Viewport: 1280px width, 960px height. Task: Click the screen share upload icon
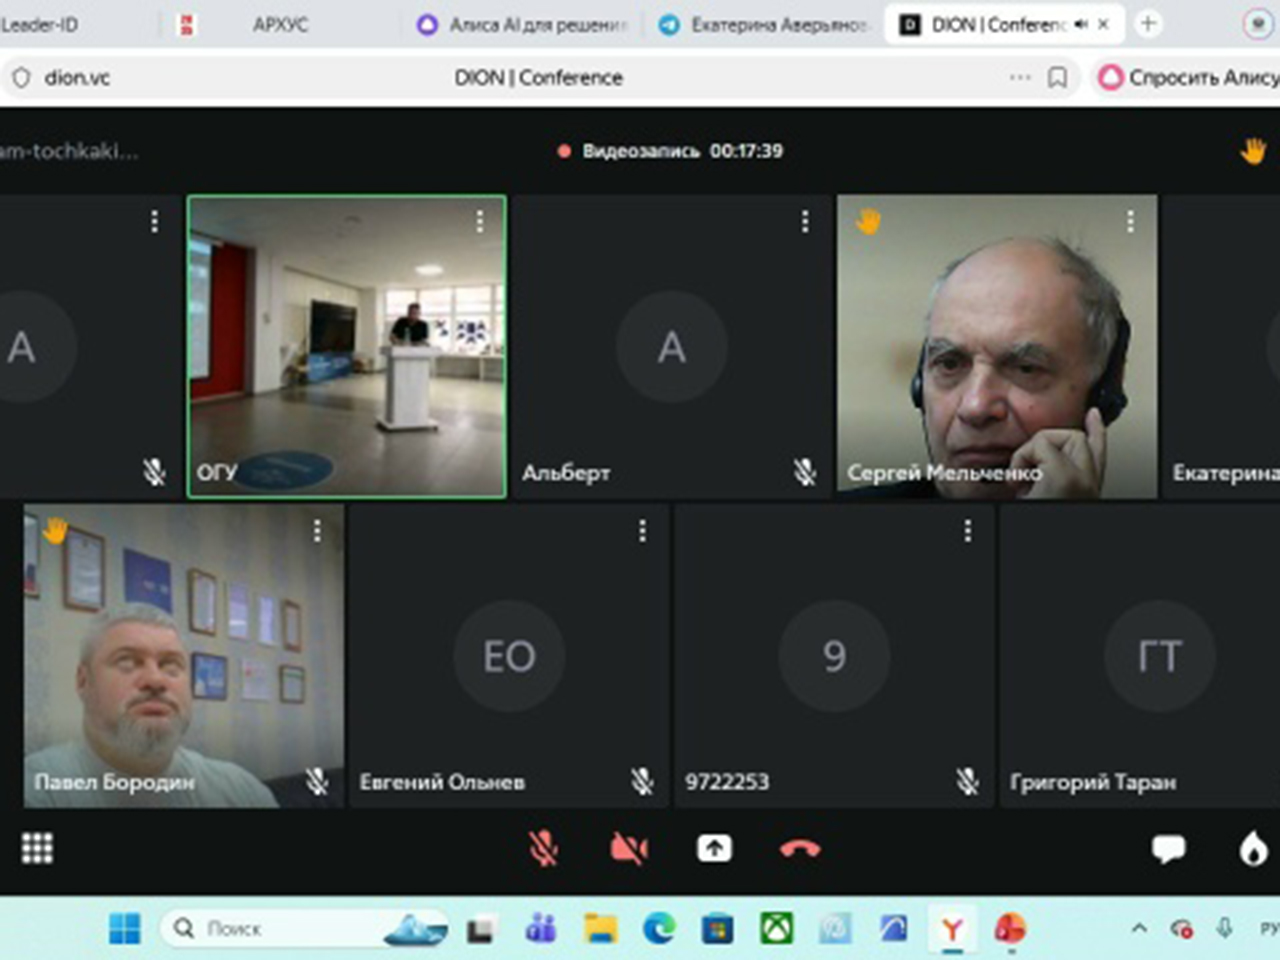(x=714, y=848)
